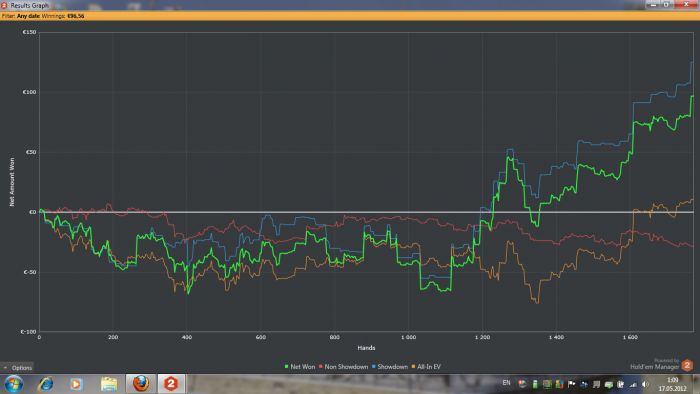This screenshot has width=700, height=394.
Task: Minimize the Results Graph window
Action: 653,4
